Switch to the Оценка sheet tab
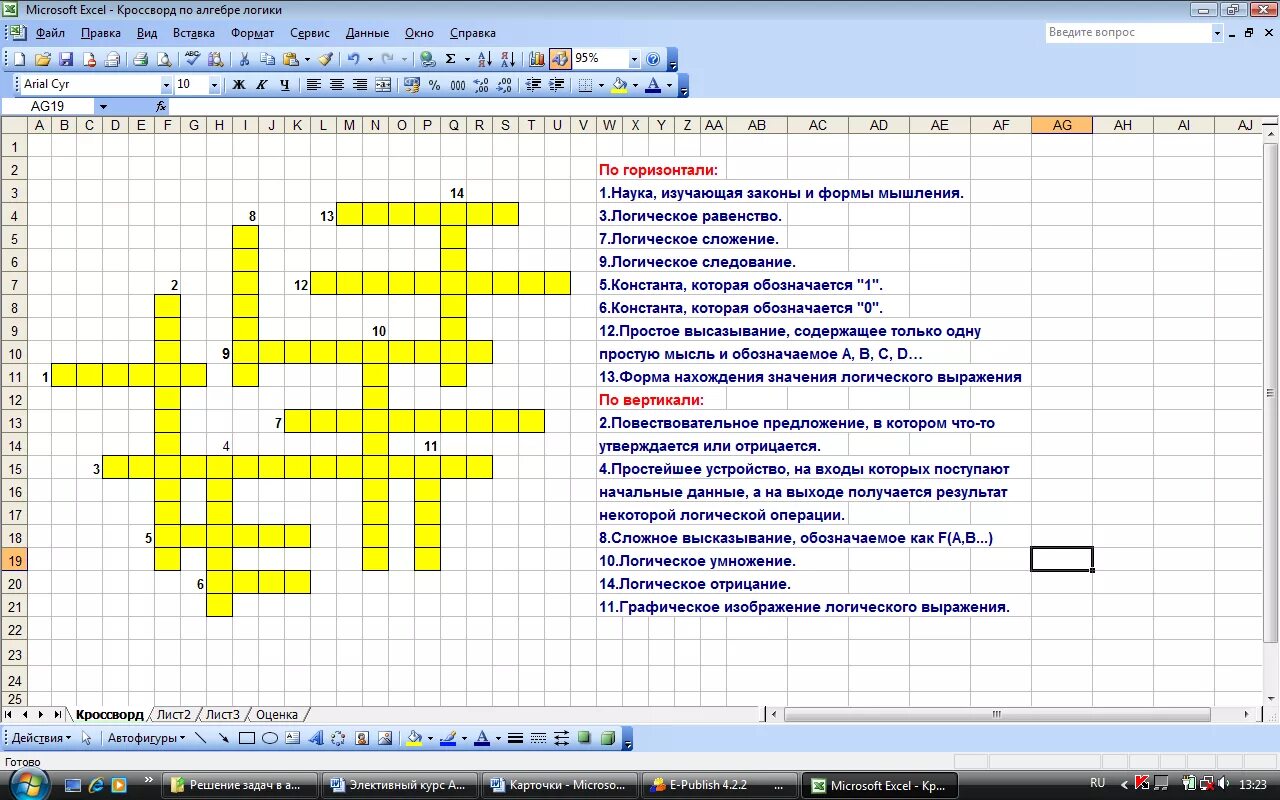Viewport: 1280px width, 800px height. click(276, 715)
